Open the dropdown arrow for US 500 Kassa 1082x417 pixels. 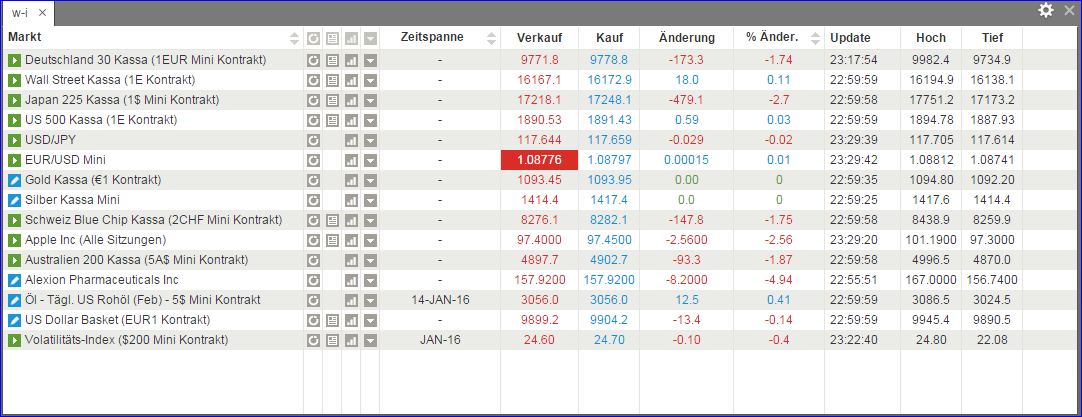coord(370,120)
